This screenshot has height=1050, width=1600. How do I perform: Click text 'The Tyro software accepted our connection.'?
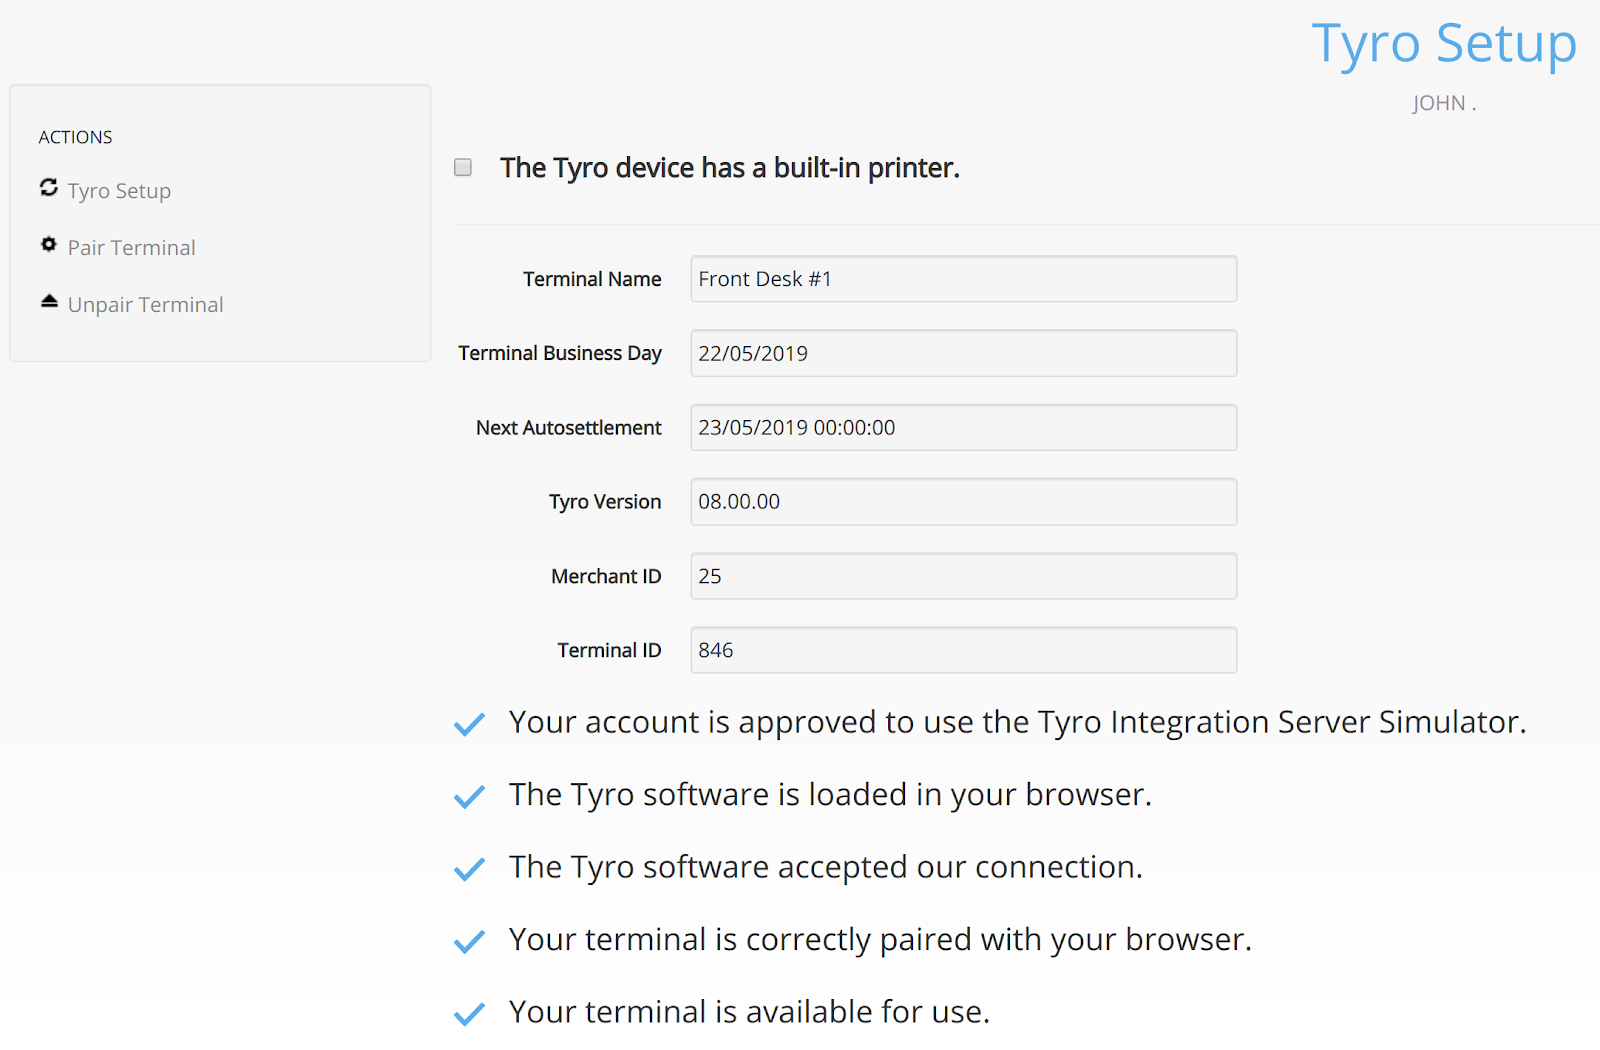pos(826,867)
